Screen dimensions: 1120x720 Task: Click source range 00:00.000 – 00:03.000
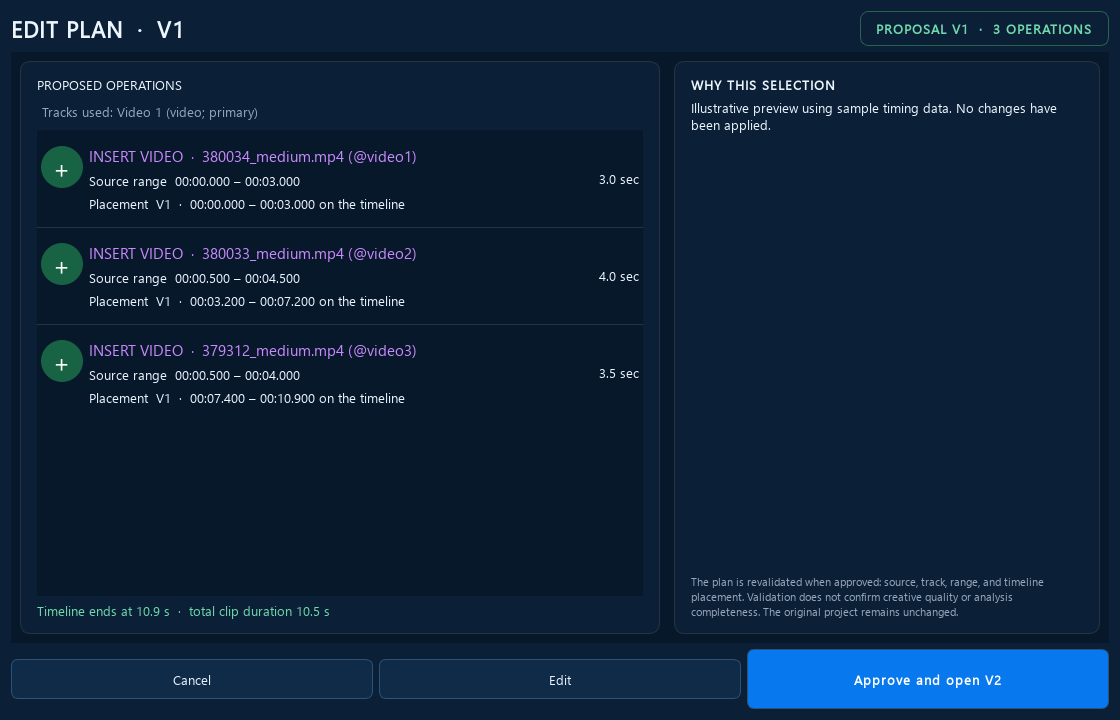[x=194, y=182]
